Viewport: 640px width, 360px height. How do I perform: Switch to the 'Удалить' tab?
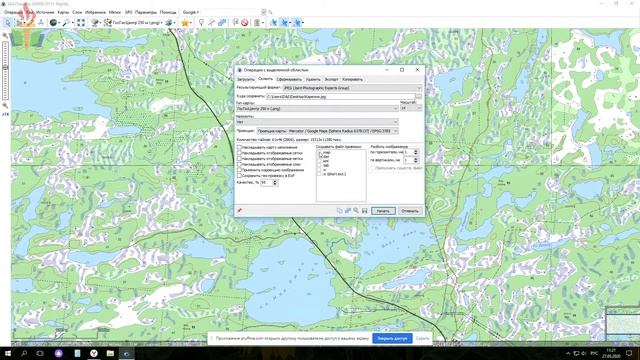tap(313, 80)
